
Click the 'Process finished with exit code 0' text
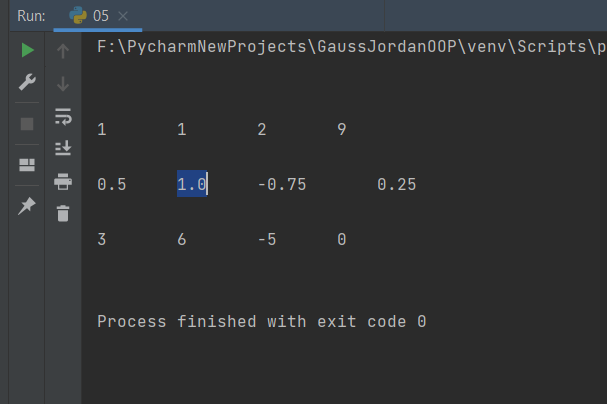click(x=262, y=322)
